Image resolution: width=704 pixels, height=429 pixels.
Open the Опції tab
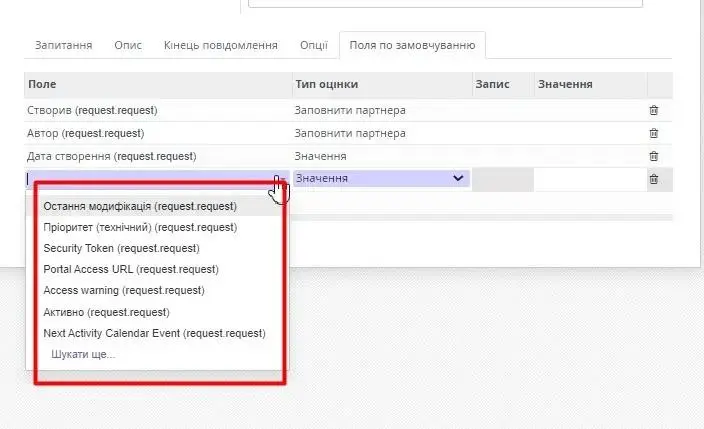[314, 46]
